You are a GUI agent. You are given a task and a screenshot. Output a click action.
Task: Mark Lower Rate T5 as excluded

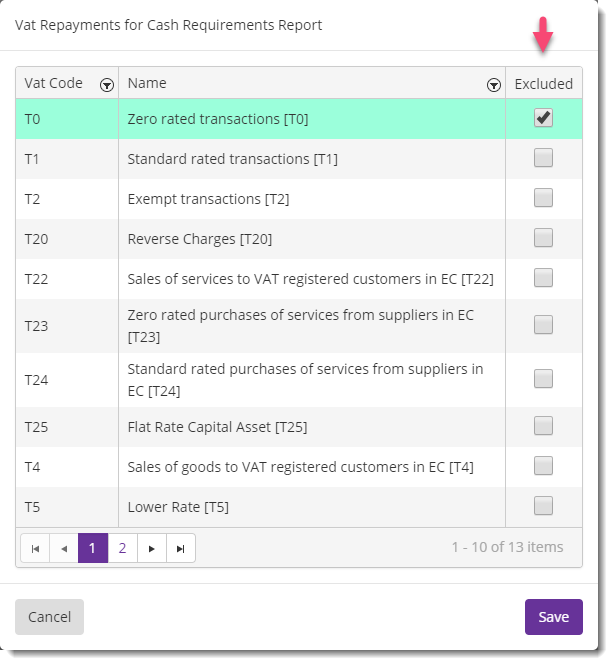coord(543,506)
